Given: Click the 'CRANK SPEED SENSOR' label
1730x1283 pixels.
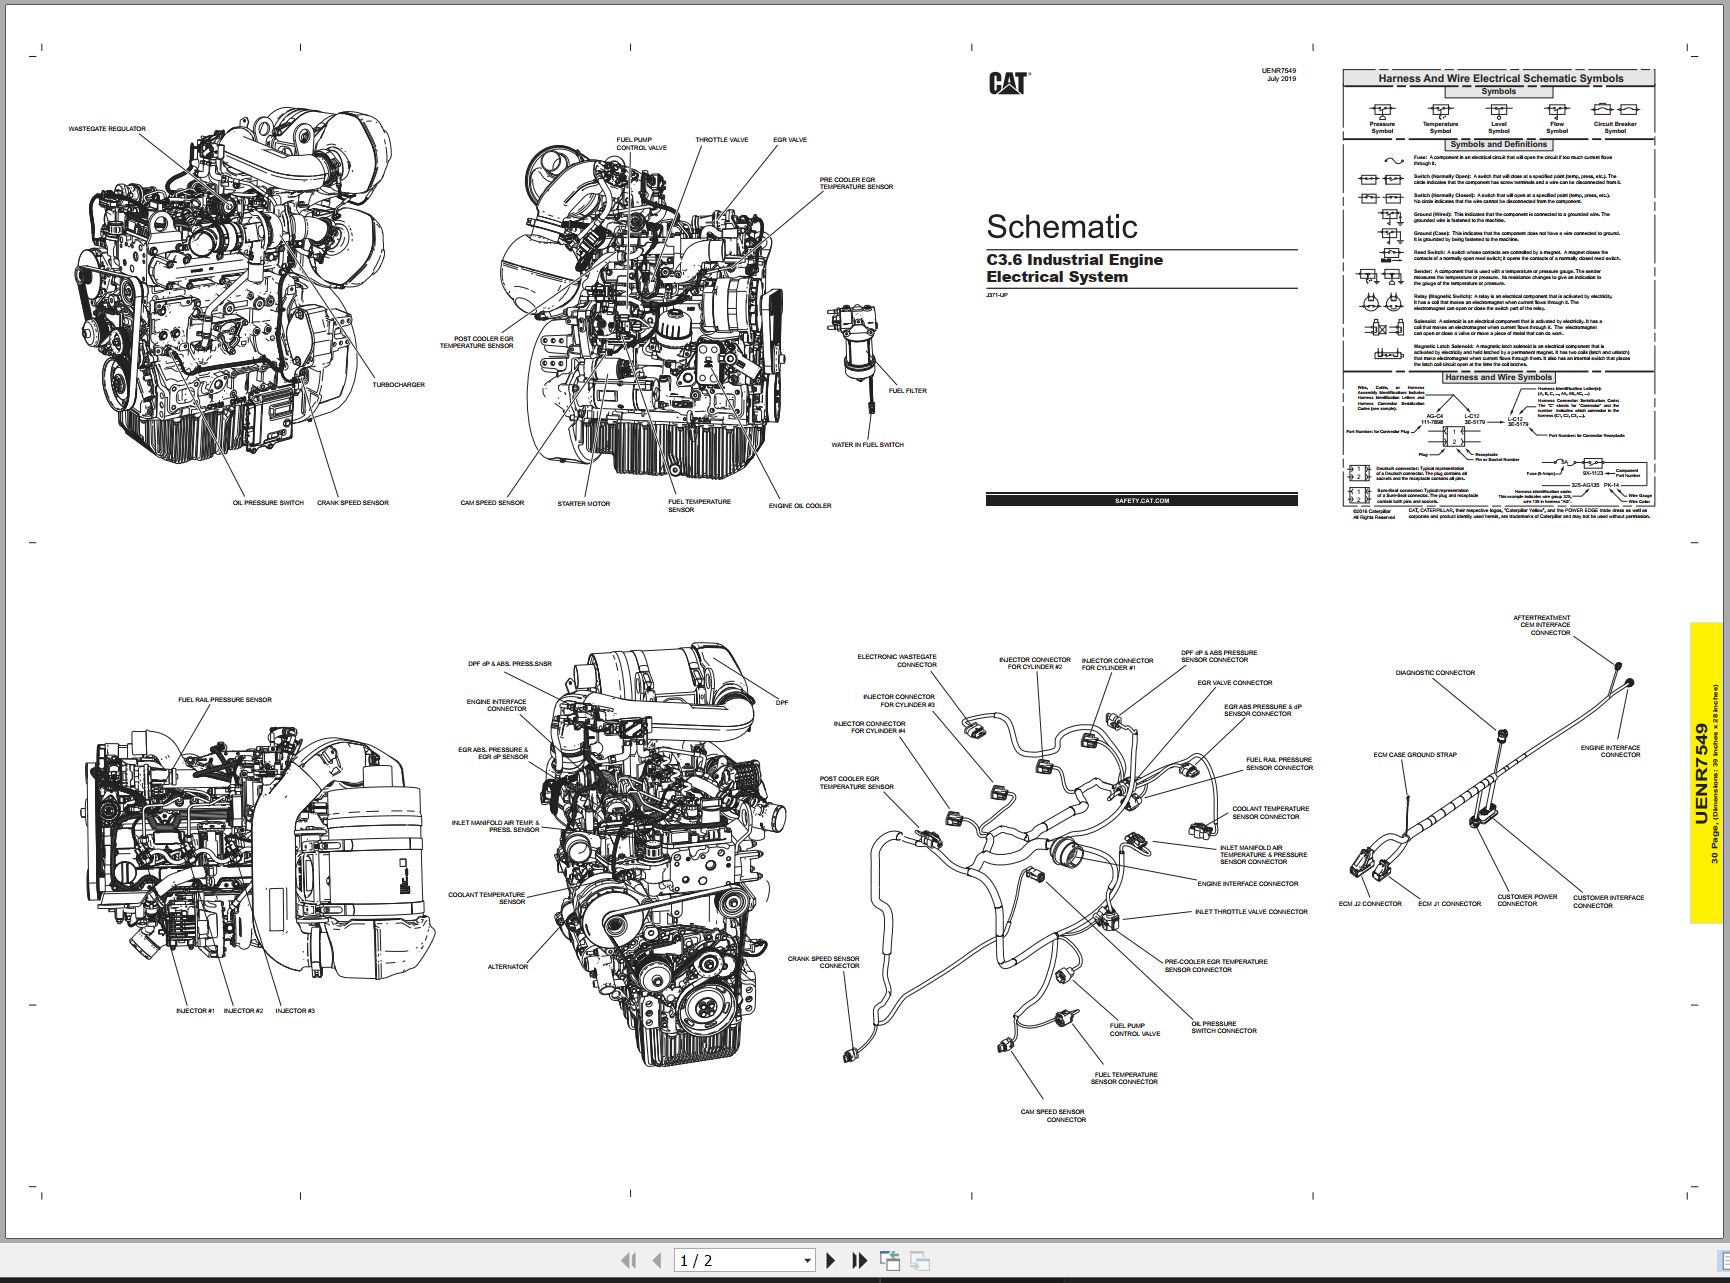Looking at the screenshot, I should (x=353, y=503).
